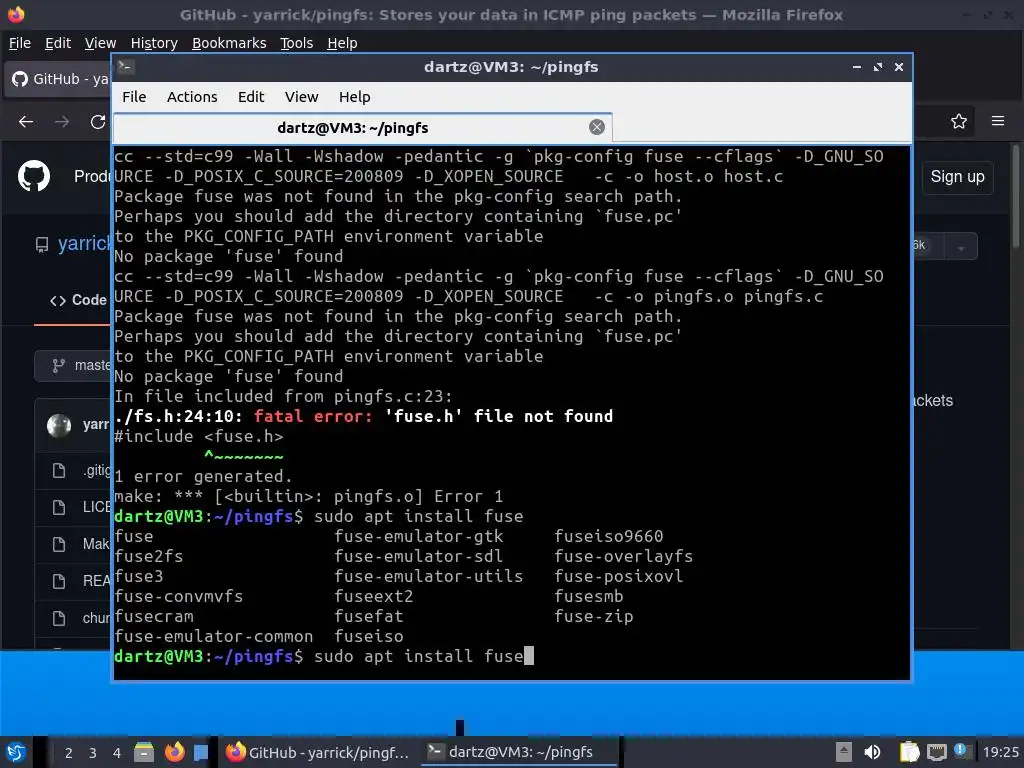Open the terminal Actions menu
The height and width of the screenshot is (768, 1024).
point(192,97)
